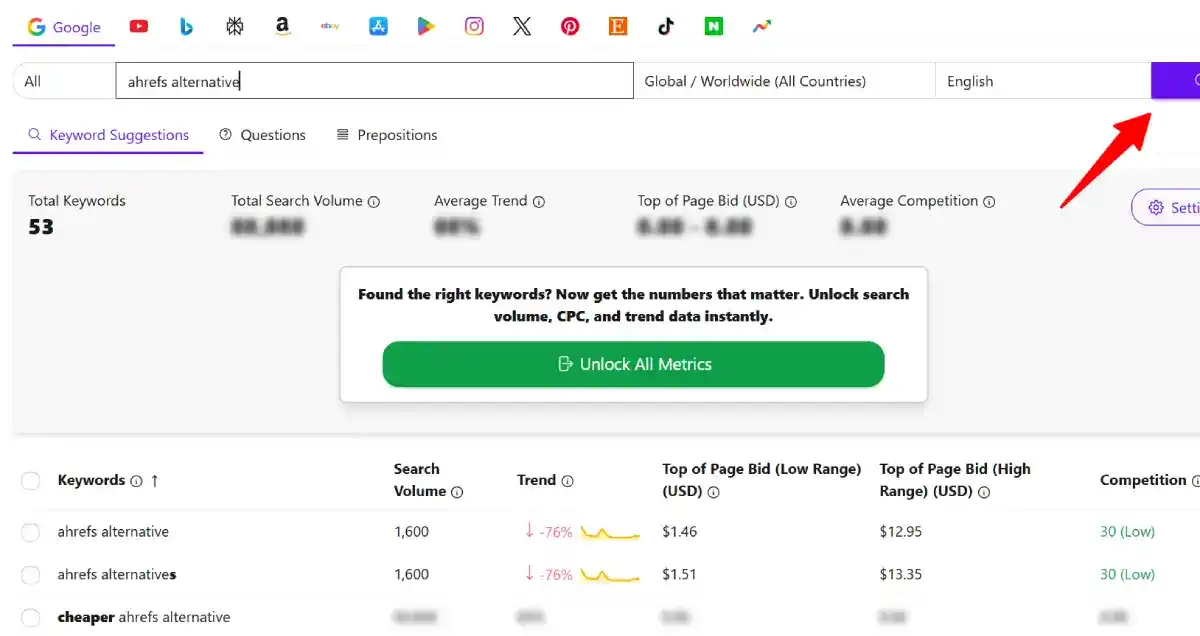Pick the Etsy platform icon

(618, 27)
